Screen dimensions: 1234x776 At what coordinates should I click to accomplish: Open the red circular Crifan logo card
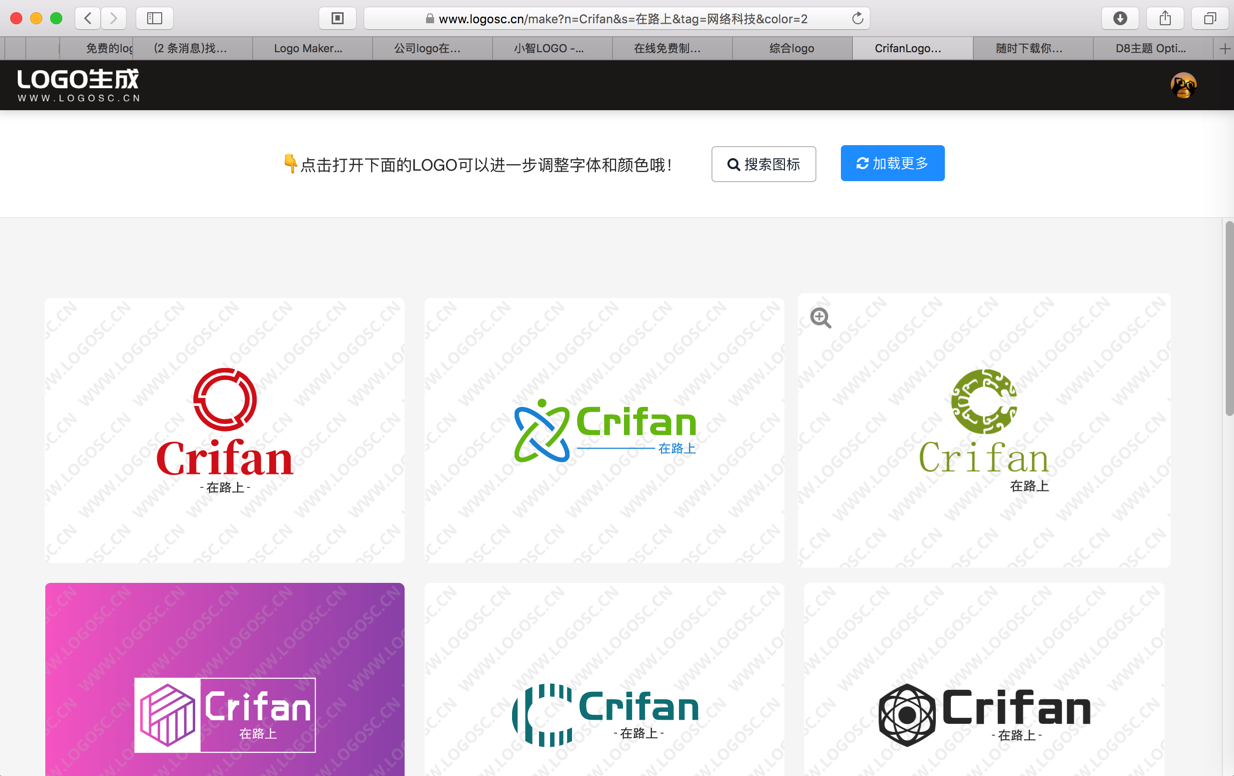coord(225,430)
